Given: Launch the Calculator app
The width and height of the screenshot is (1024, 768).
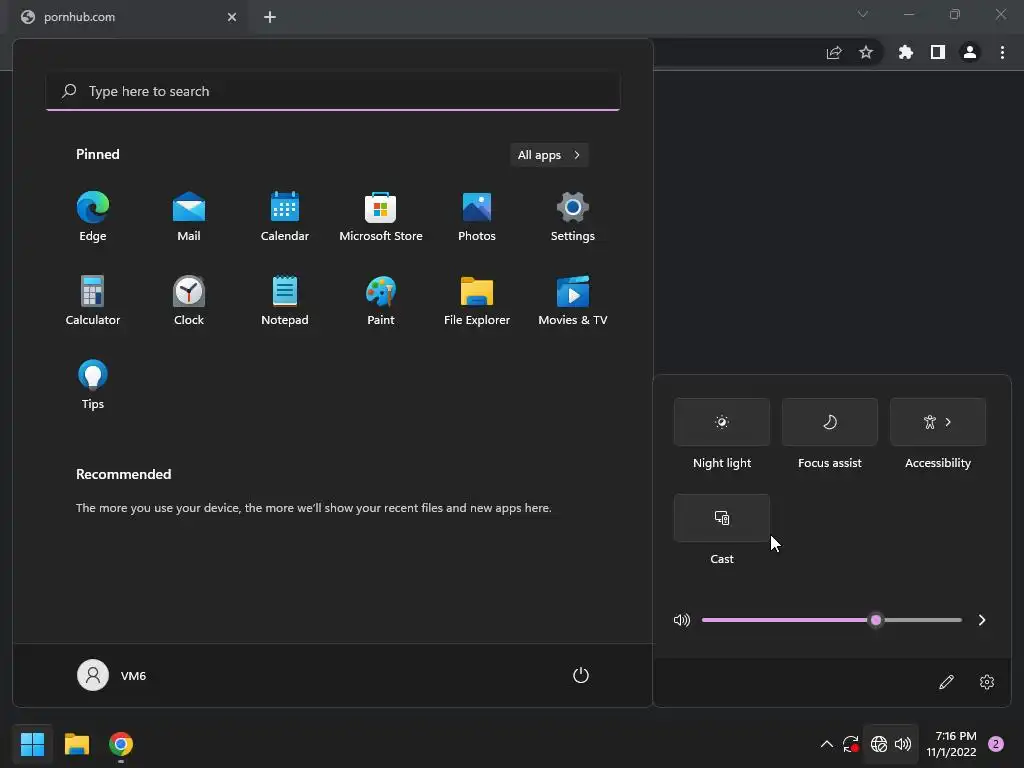Looking at the screenshot, I should tap(93, 300).
